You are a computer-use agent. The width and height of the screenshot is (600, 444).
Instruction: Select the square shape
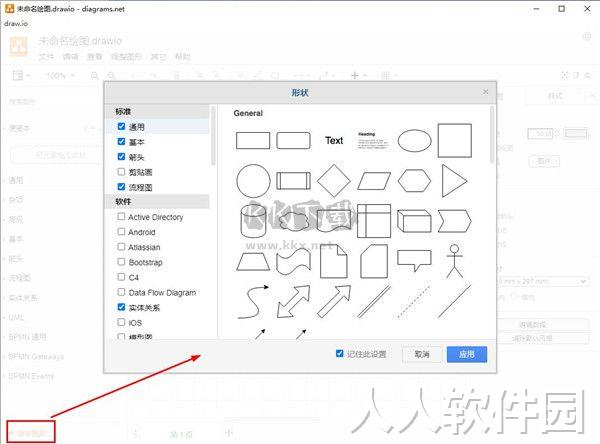pyautogui.click(x=455, y=140)
